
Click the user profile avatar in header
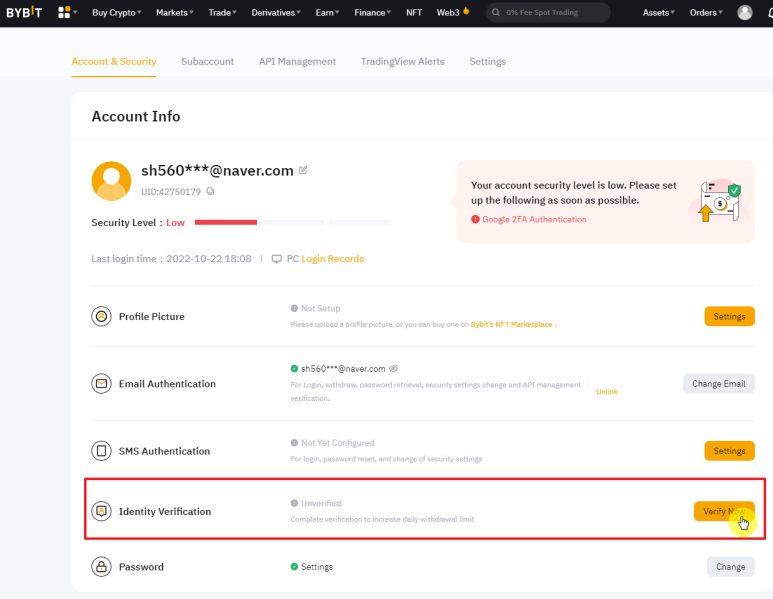click(744, 12)
